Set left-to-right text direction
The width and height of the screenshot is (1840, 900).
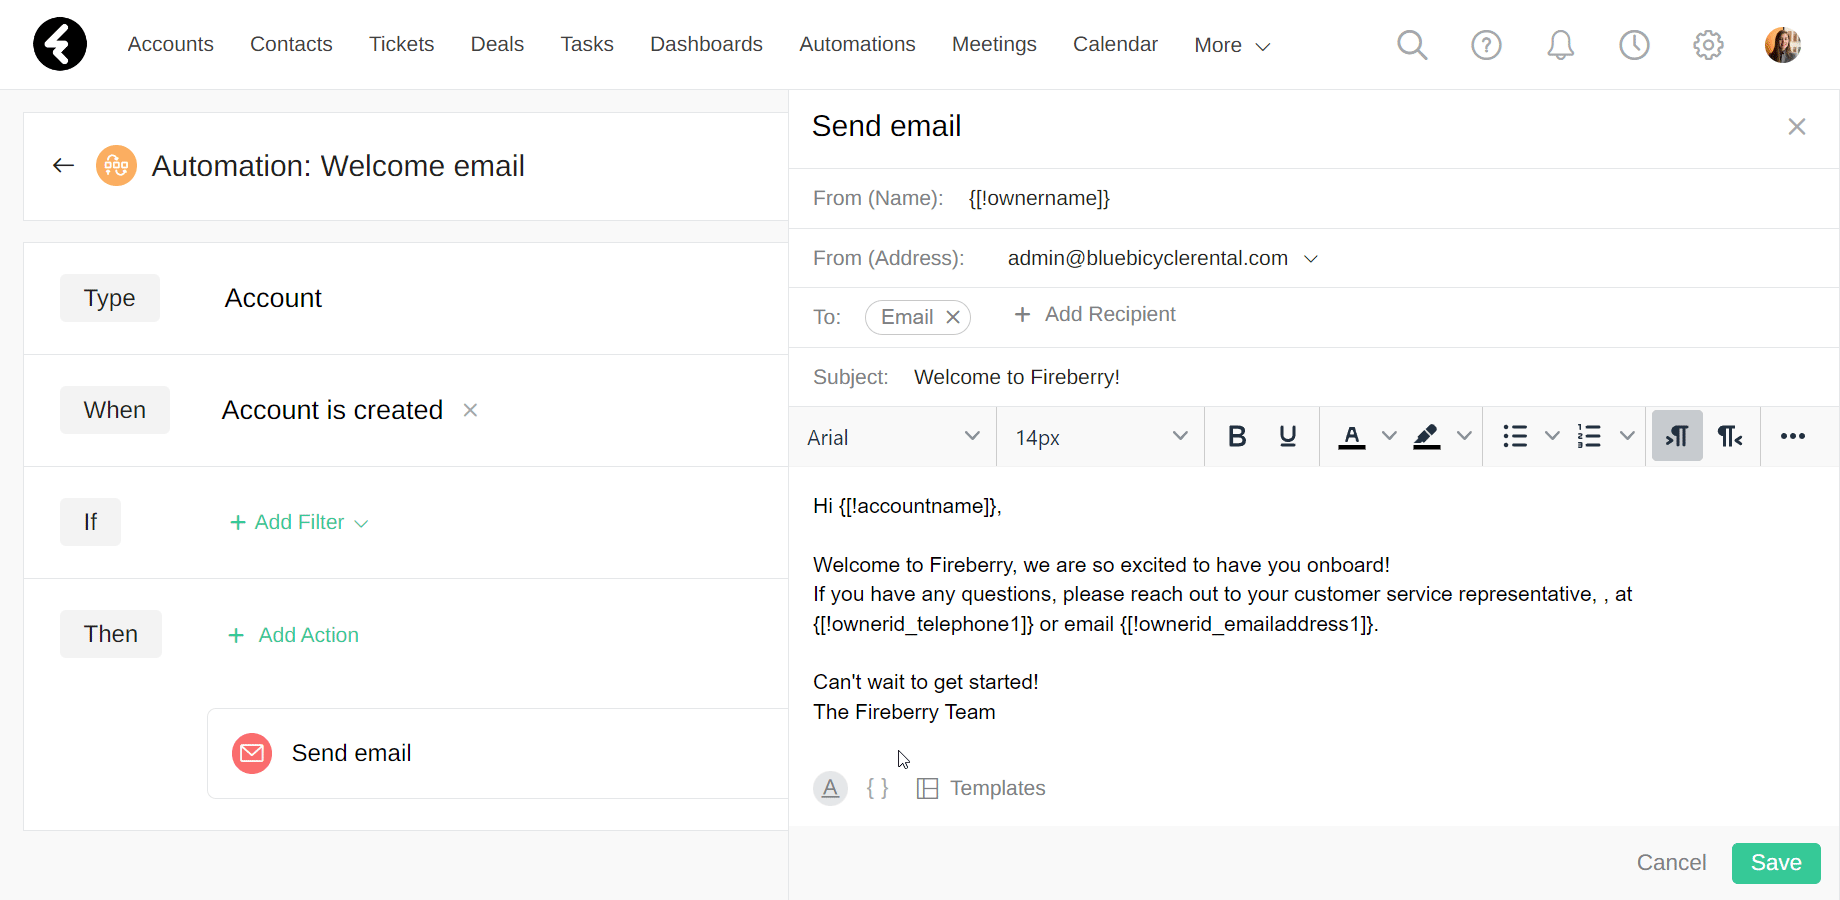click(x=1677, y=436)
